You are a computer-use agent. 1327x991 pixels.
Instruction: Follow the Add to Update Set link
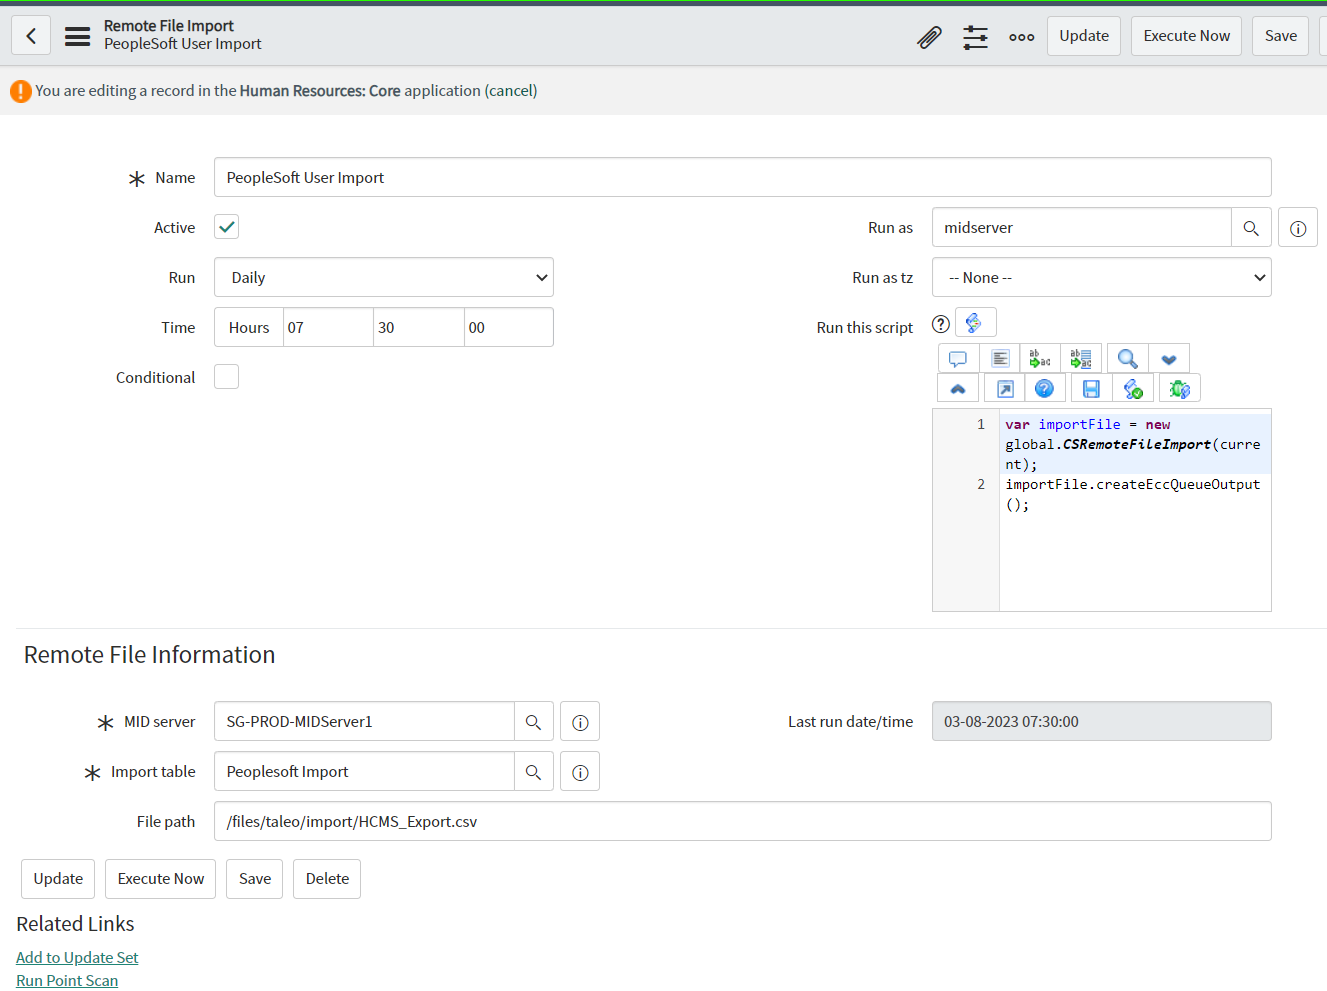coord(77,958)
